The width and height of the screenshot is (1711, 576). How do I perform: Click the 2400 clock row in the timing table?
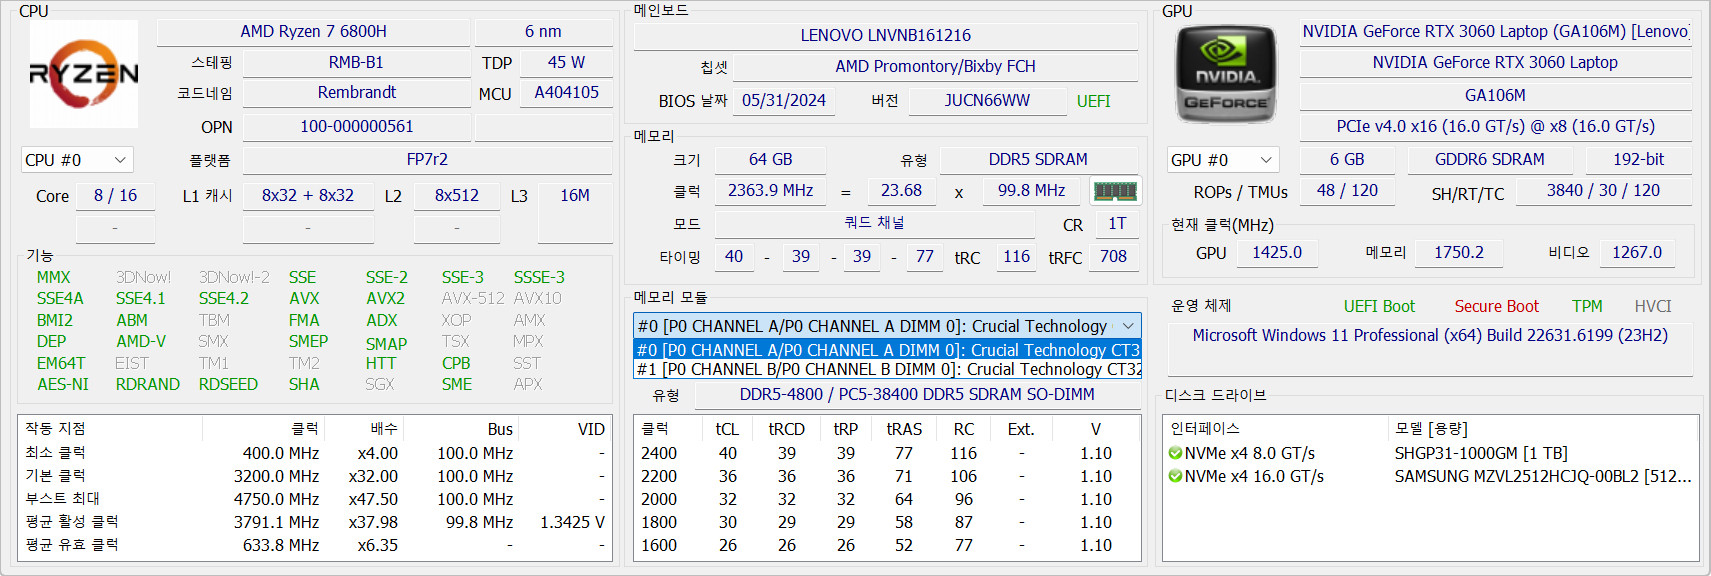pyautogui.click(x=887, y=453)
